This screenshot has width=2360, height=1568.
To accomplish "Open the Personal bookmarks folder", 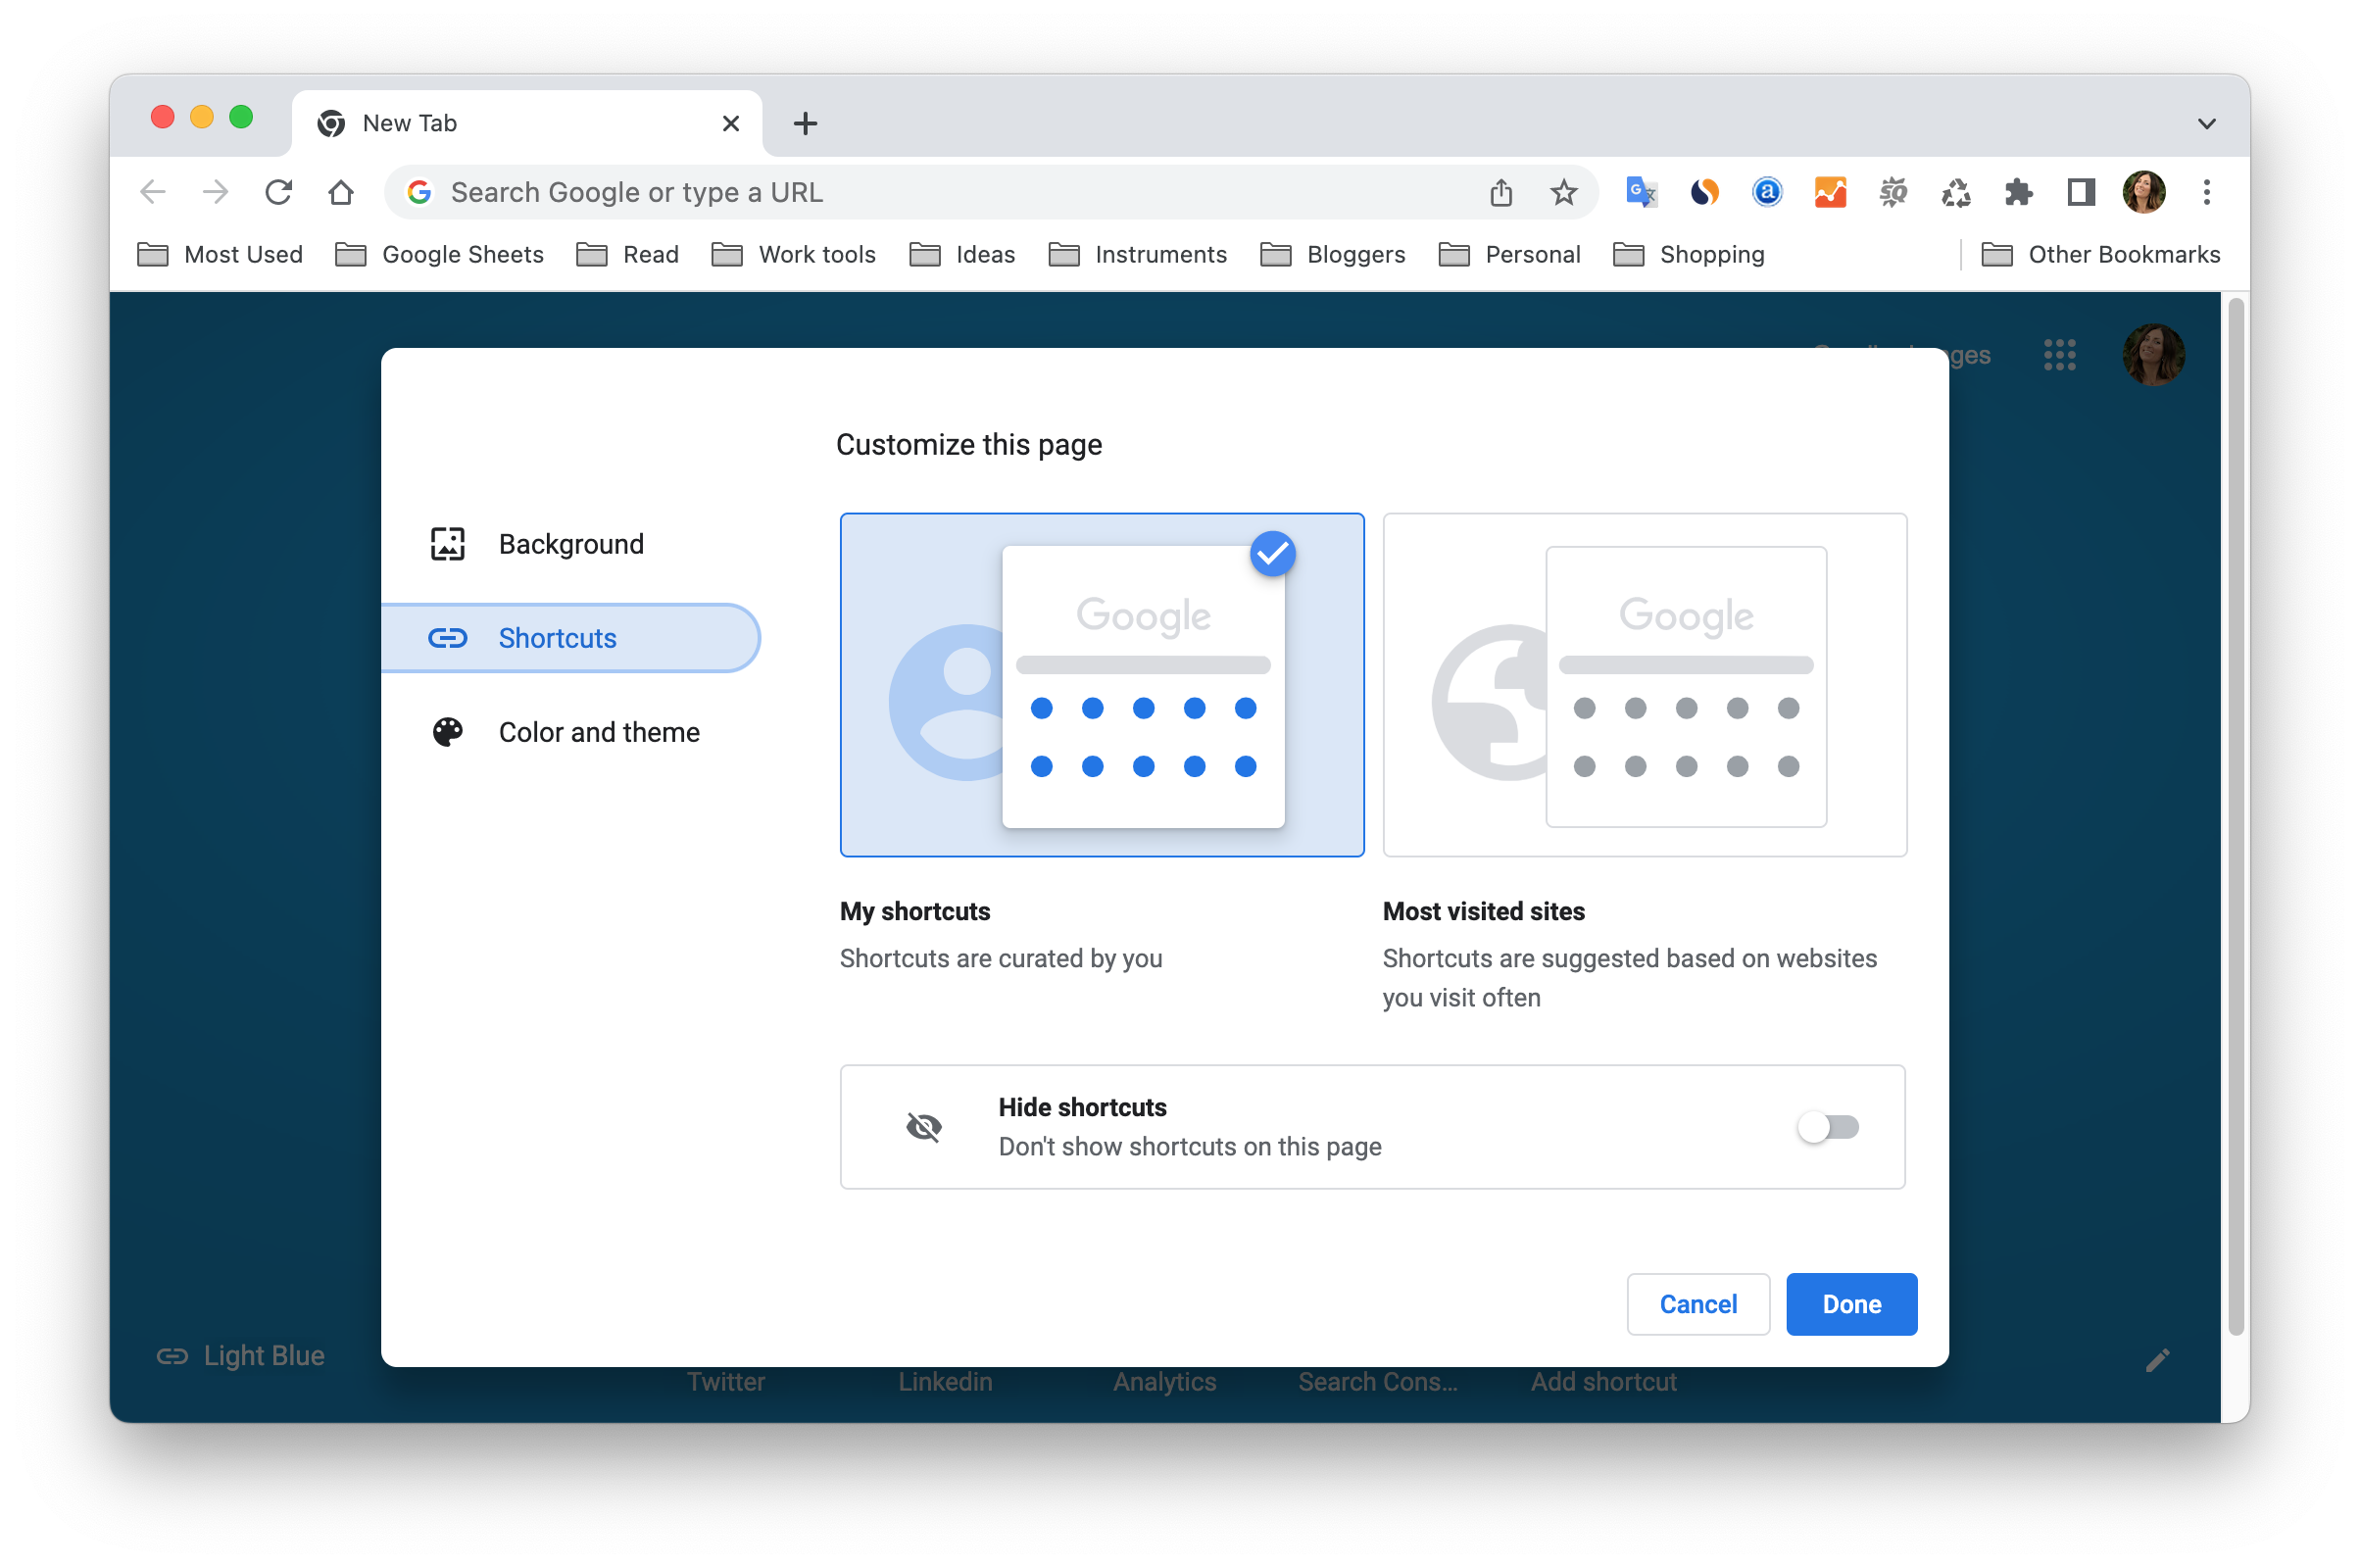I will 1509,255.
